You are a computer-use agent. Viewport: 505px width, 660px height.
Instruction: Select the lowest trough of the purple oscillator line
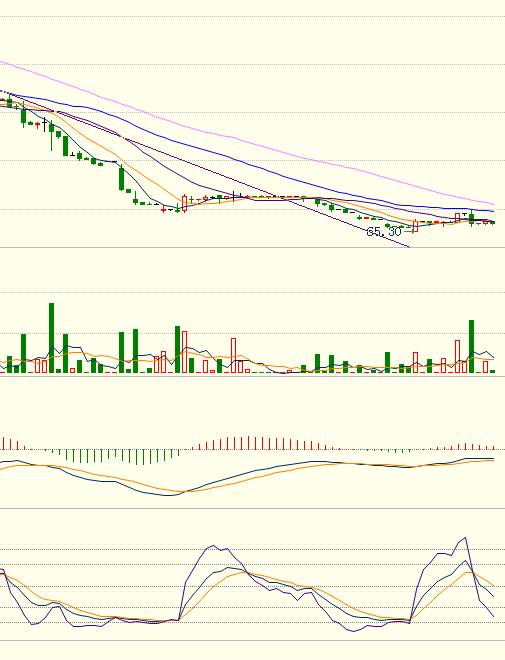tap(353, 631)
